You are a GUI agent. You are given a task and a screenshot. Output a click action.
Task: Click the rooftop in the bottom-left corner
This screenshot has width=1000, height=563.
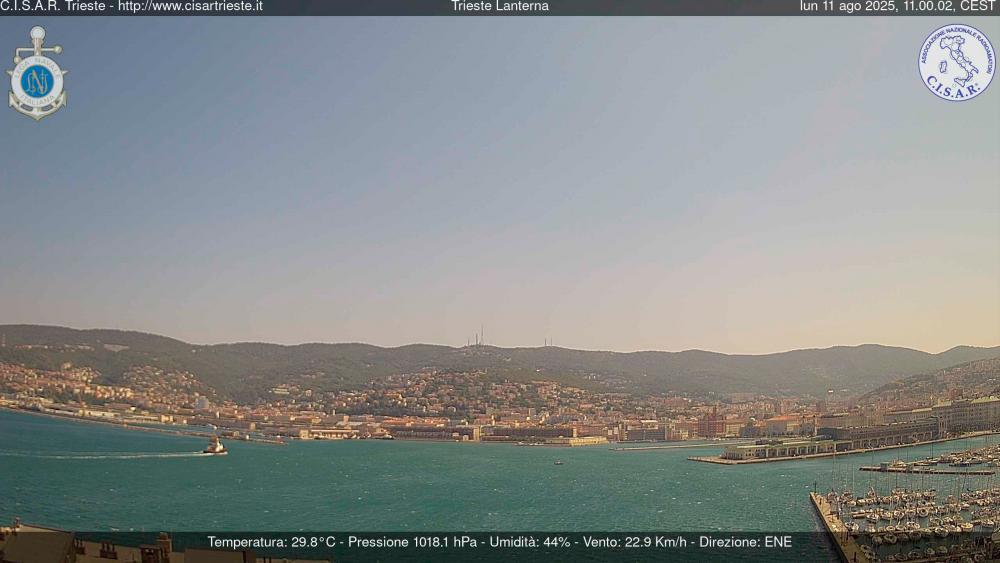pos(40,545)
